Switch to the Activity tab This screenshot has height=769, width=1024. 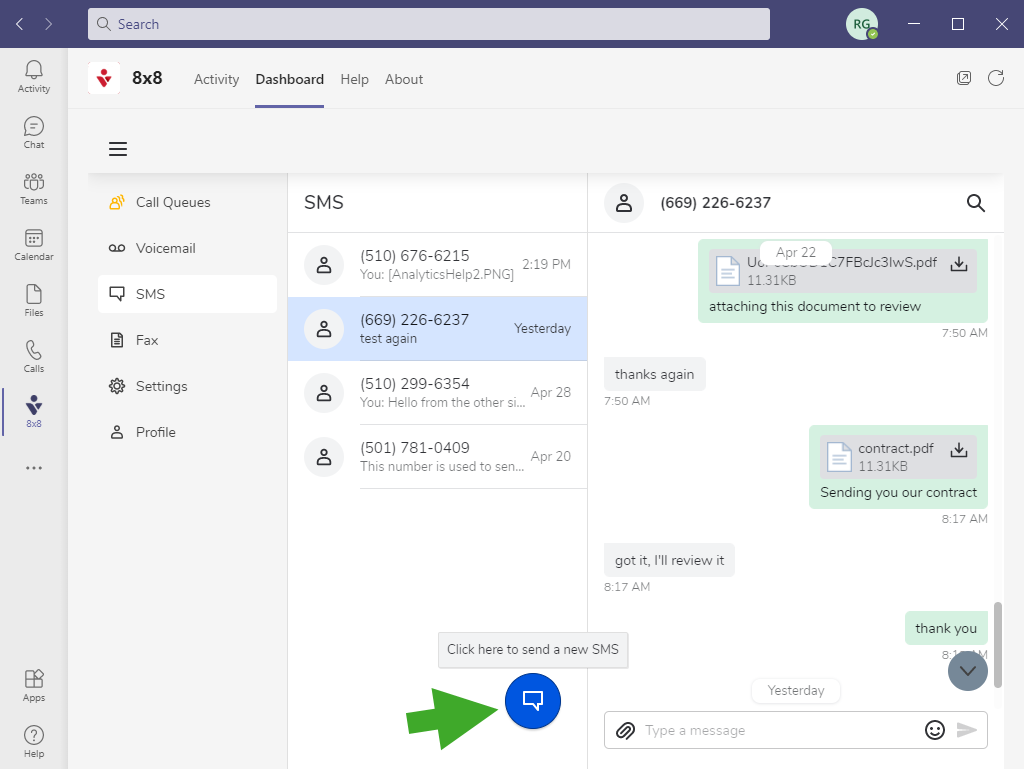tap(216, 79)
